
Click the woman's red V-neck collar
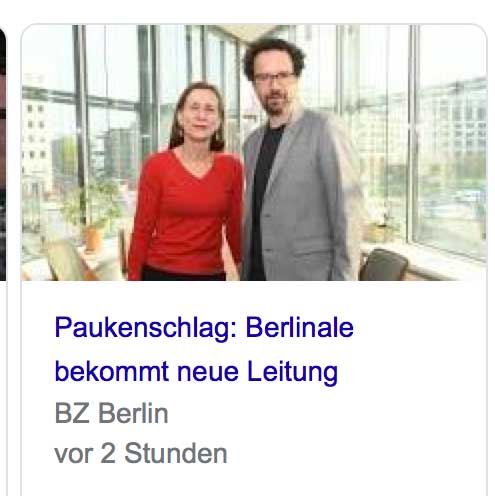tap(193, 165)
